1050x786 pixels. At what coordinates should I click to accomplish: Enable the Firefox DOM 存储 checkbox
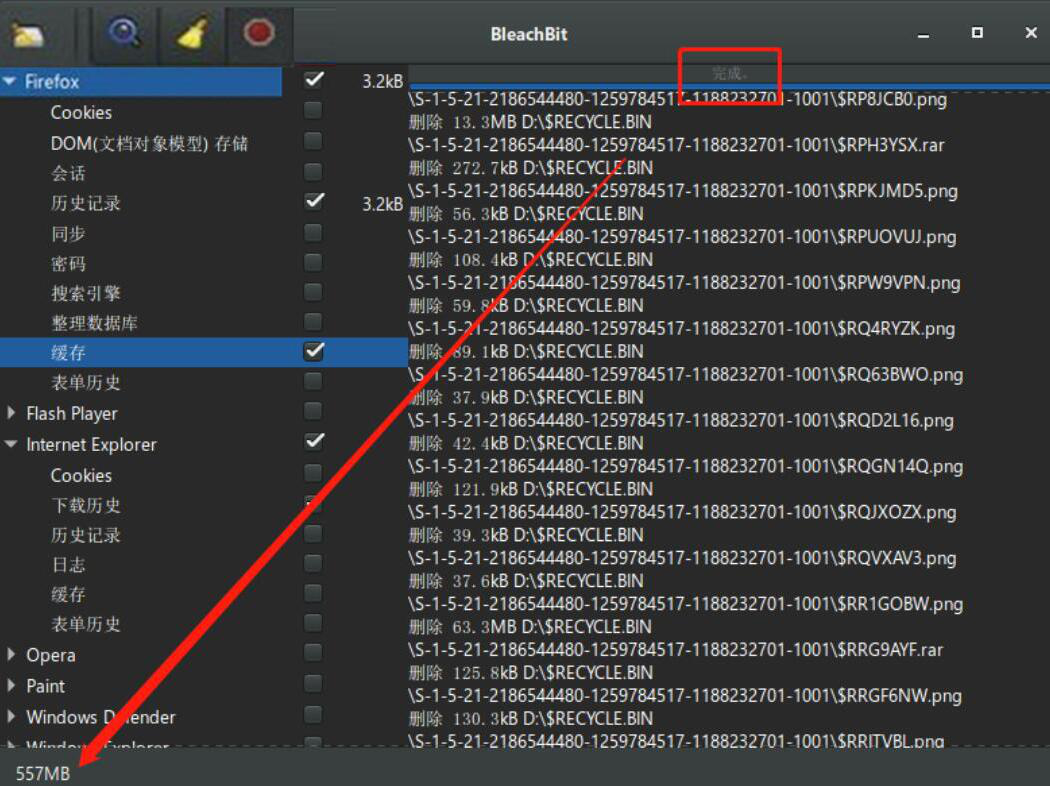point(313,141)
